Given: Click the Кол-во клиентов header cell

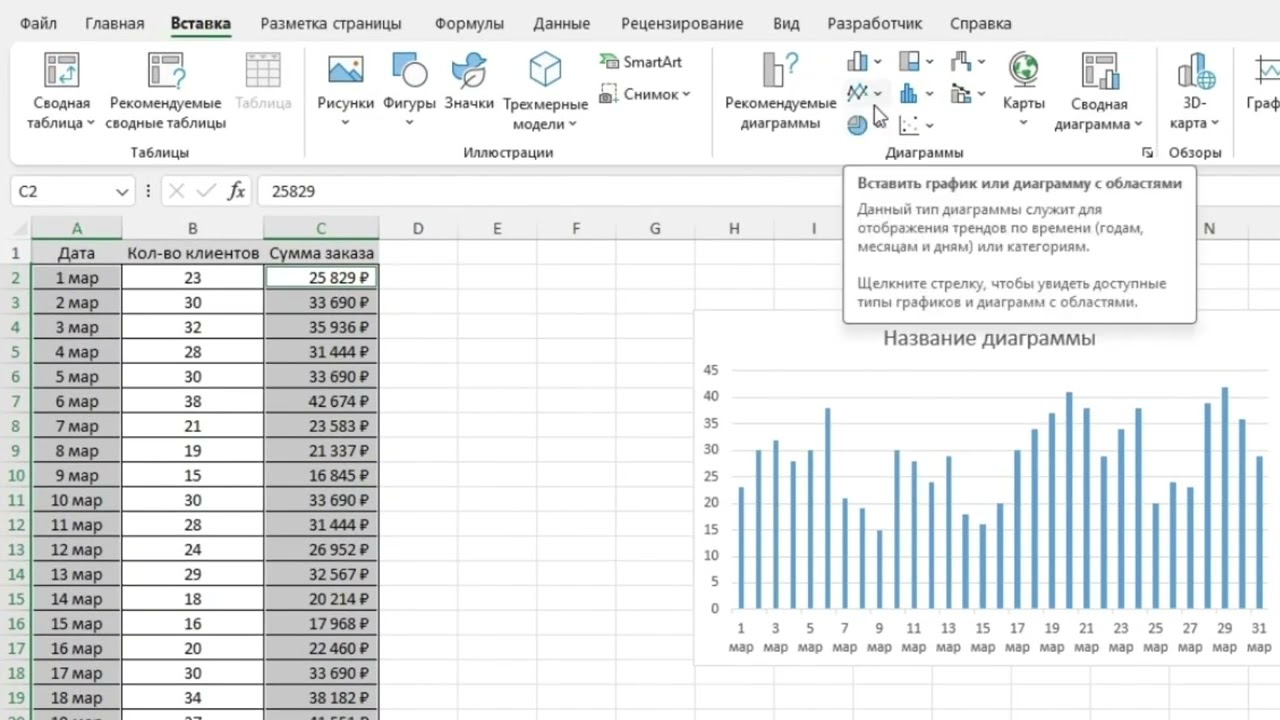Looking at the screenshot, I should (x=193, y=253).
